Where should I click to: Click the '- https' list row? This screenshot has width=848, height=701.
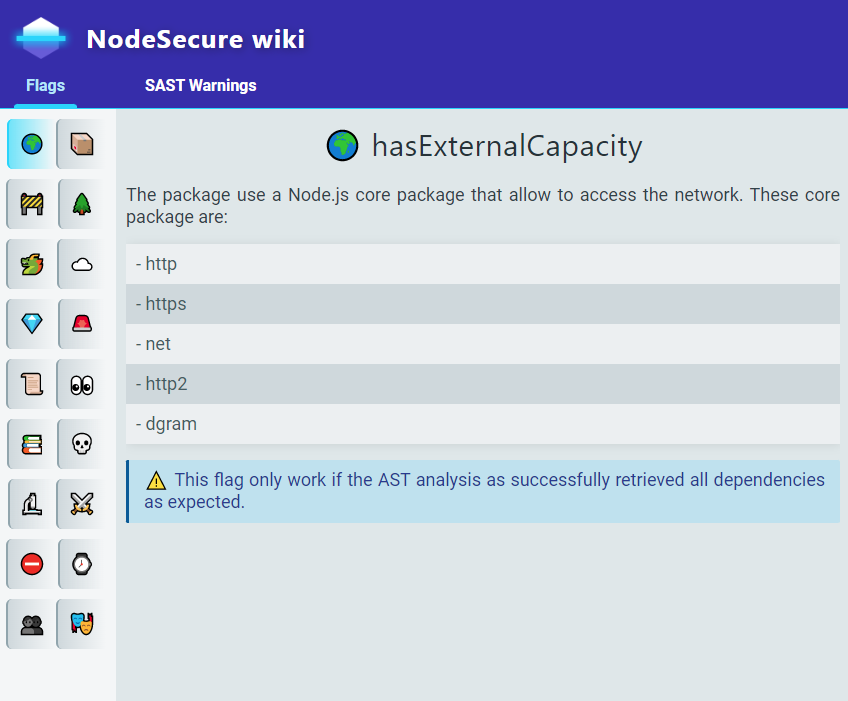click(483, 304)
